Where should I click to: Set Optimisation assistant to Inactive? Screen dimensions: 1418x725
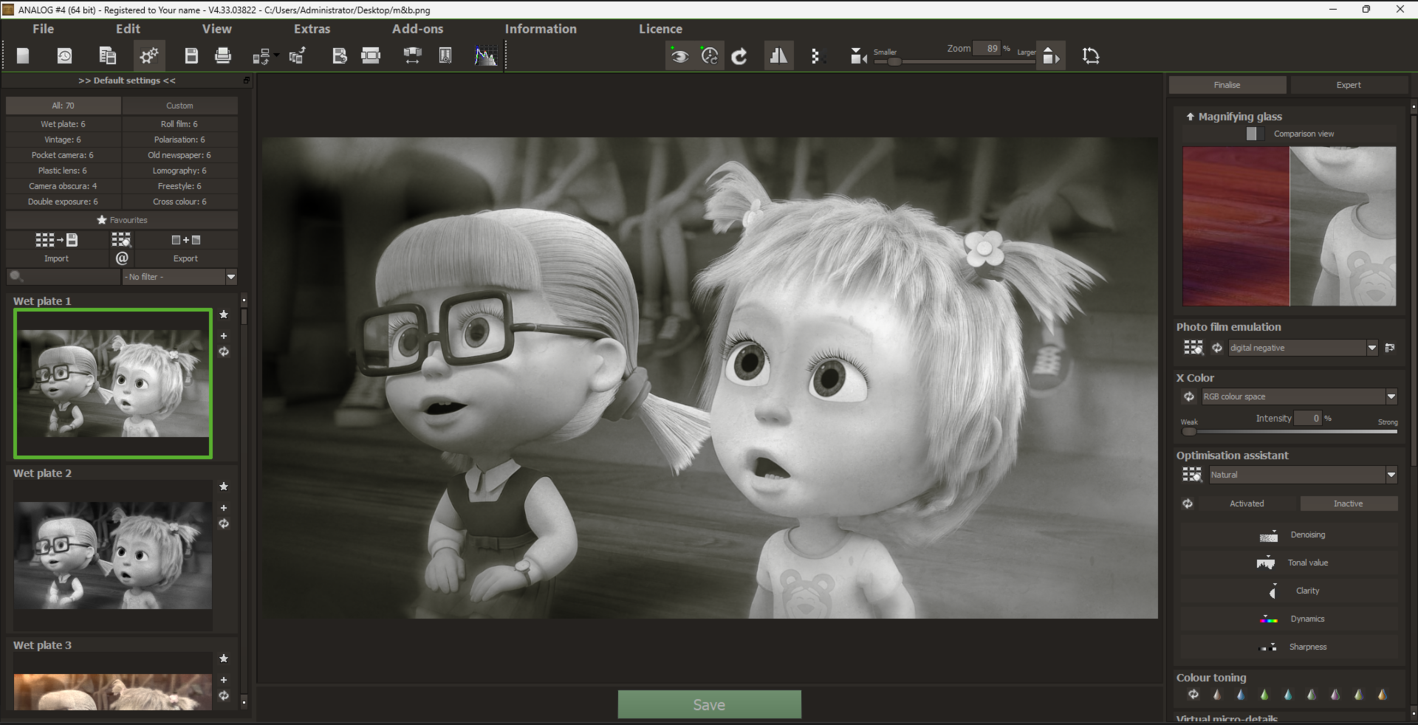tap(1348, 503)
